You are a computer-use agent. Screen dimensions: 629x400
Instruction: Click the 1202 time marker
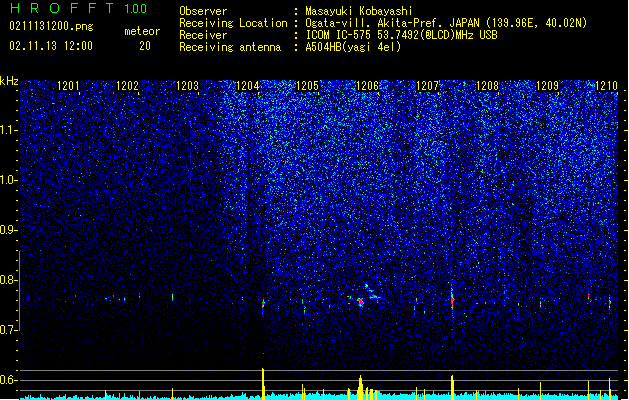point(128,85)
